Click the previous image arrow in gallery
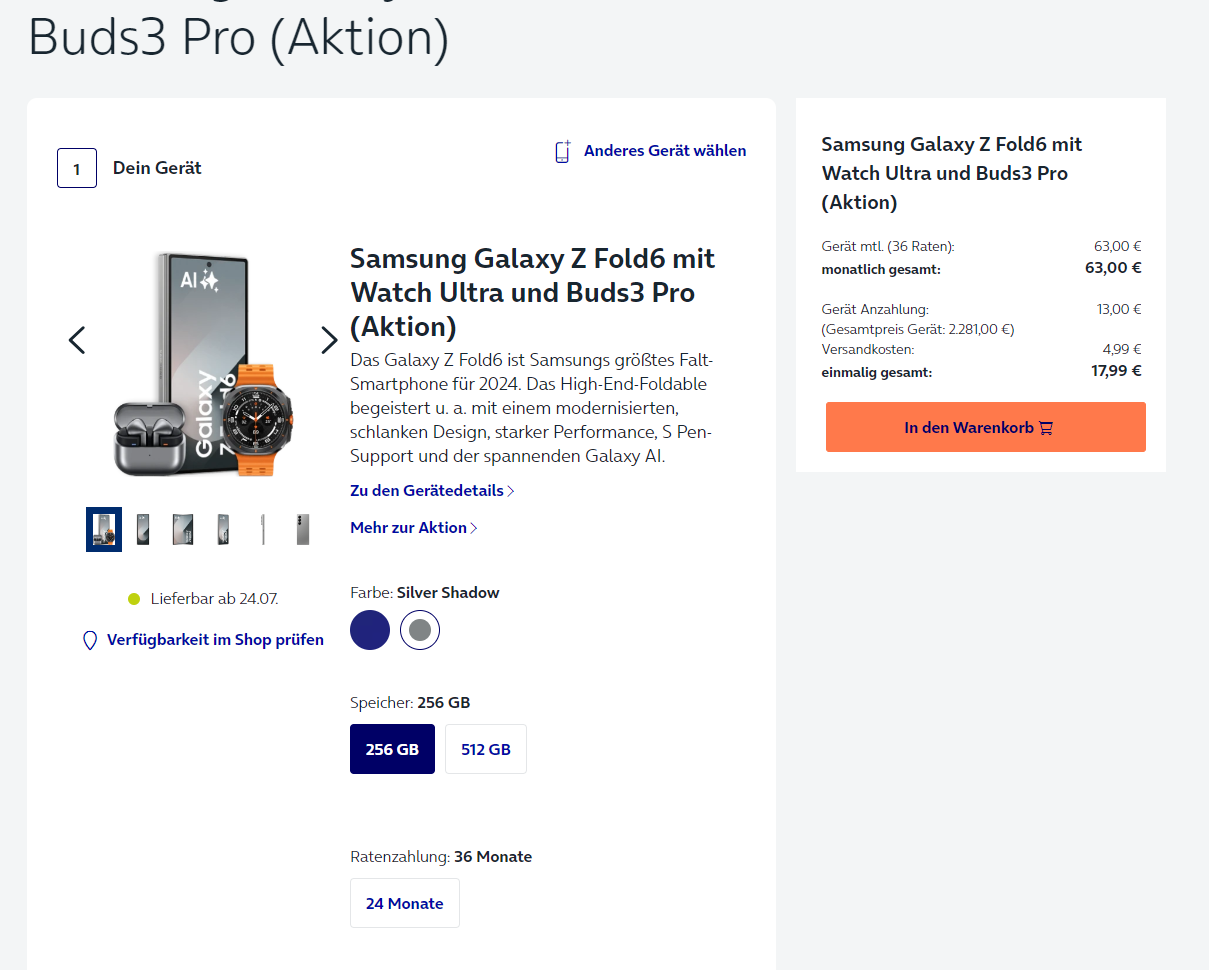This screenshot has width=1209, height=970. pyautogui.click(x=77, y=340)
